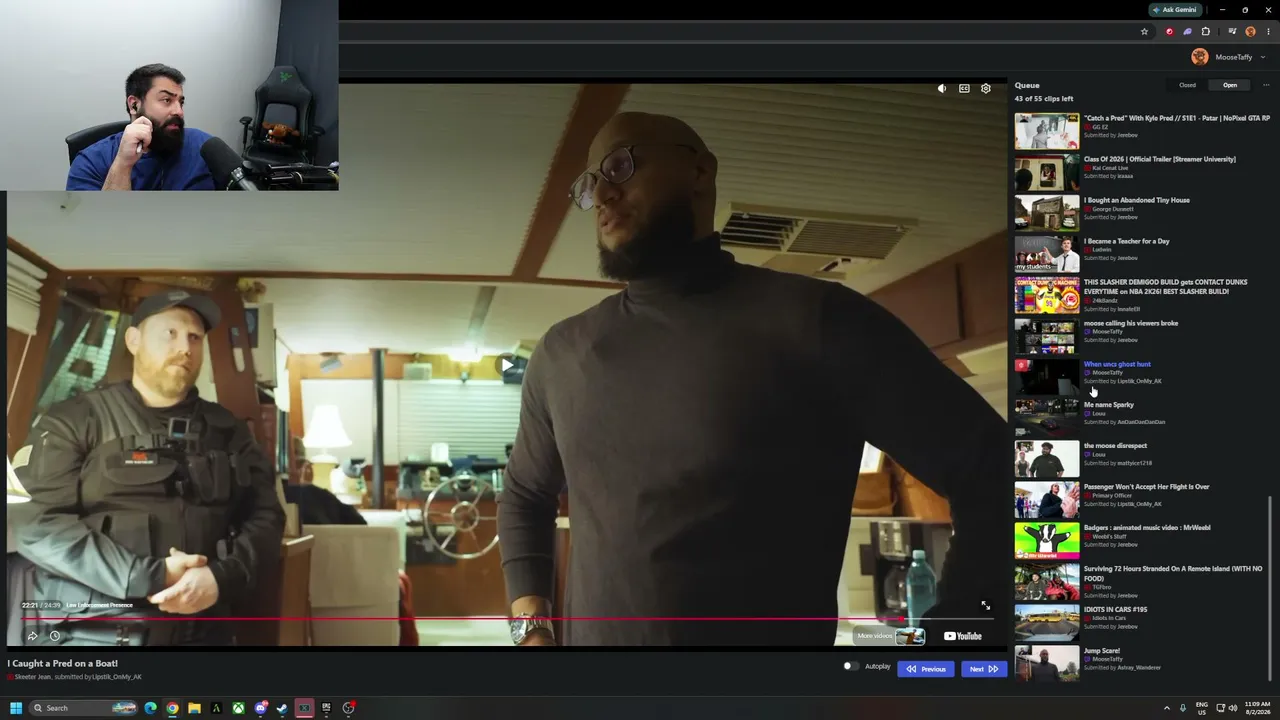The height and width of the screenshot is (720, 1280).
Task: Click the taskbar Search box
Action: 83,708
